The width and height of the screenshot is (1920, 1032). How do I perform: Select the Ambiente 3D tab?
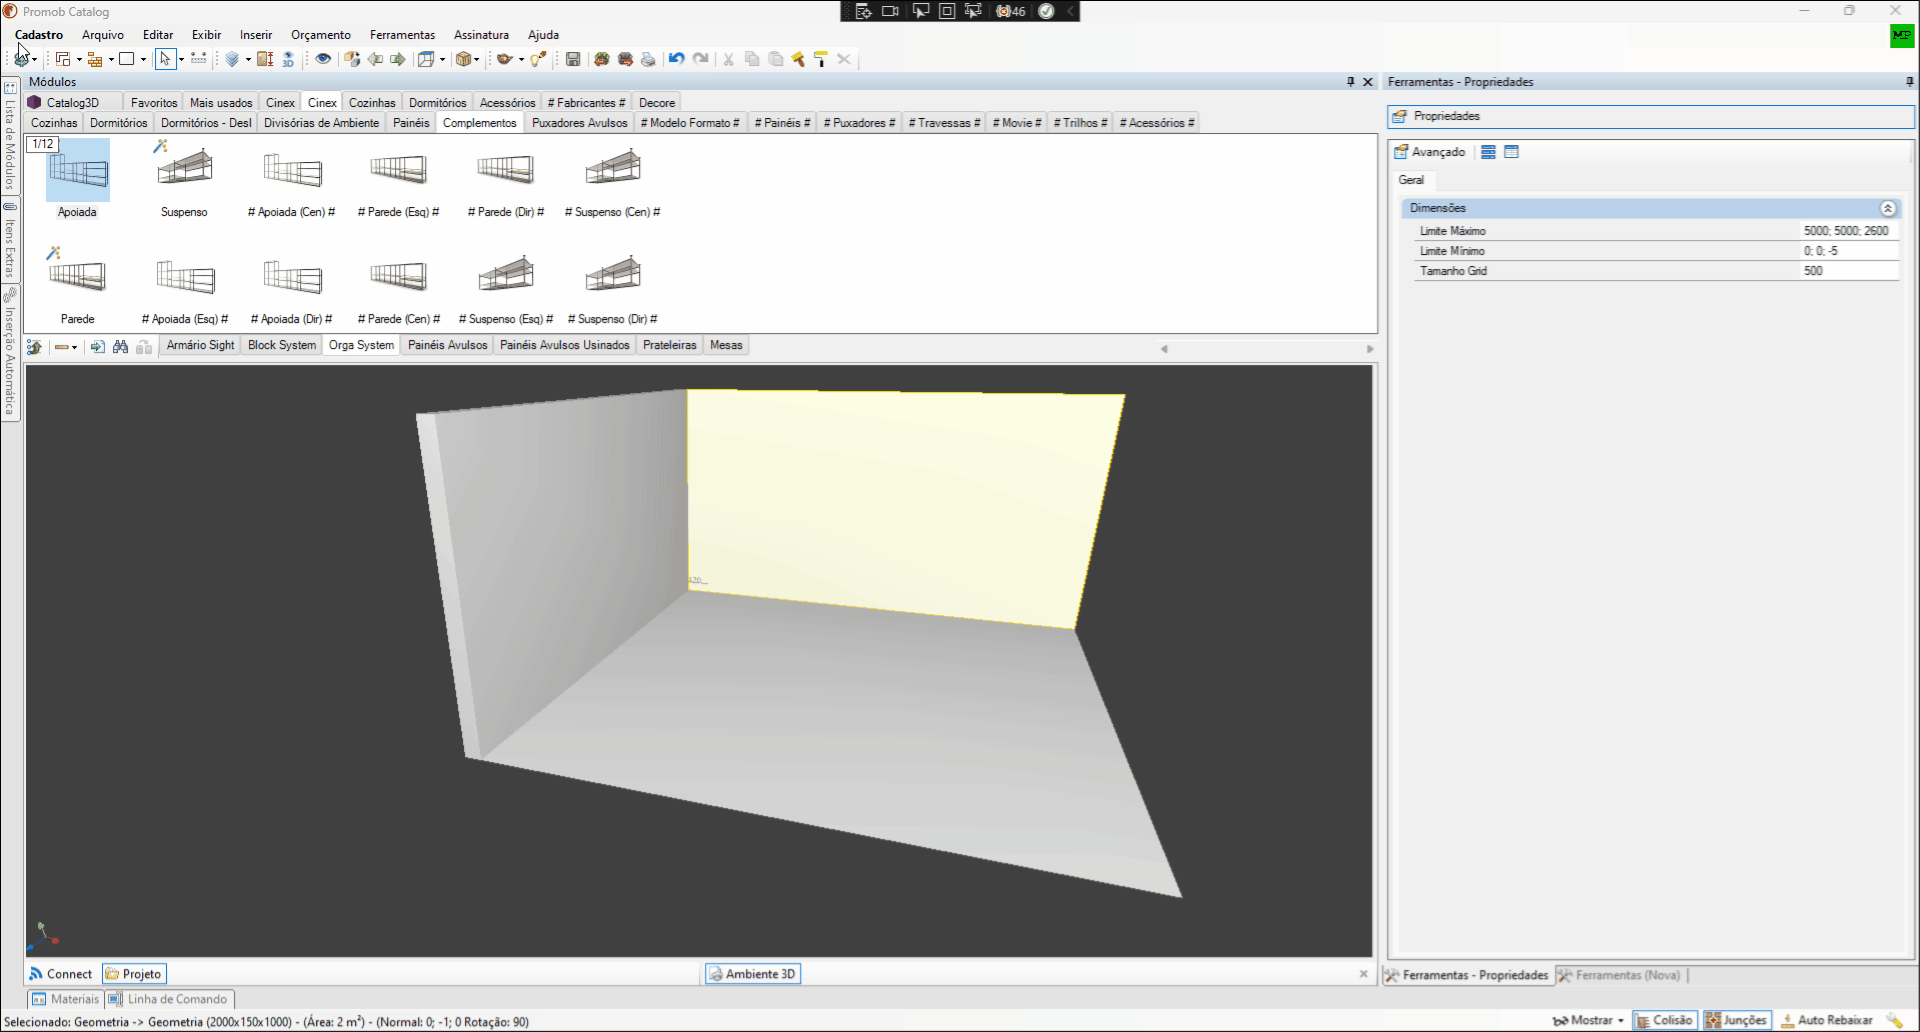tap(753, 974)
